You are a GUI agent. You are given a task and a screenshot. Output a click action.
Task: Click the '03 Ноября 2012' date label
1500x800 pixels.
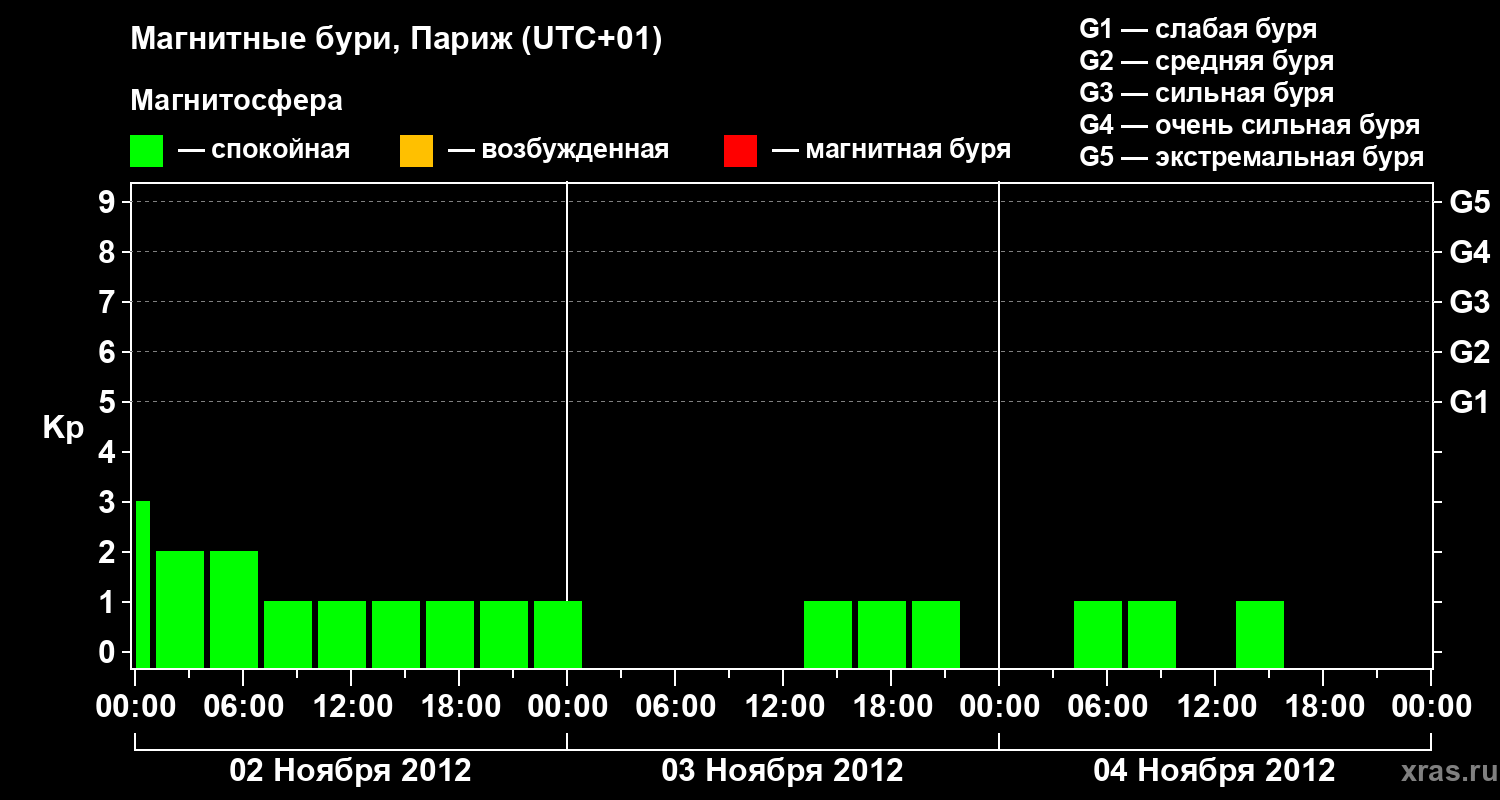782,771
